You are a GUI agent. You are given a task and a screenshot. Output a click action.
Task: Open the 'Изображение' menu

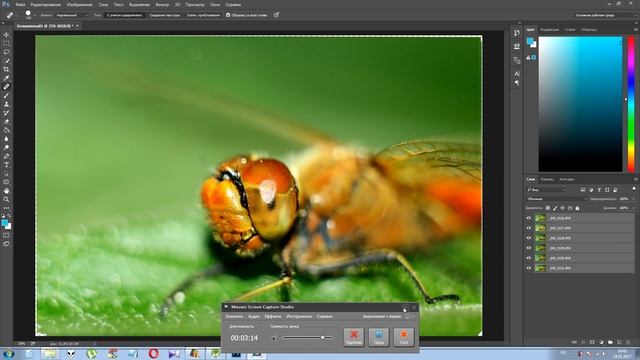(x=79, y=4)
